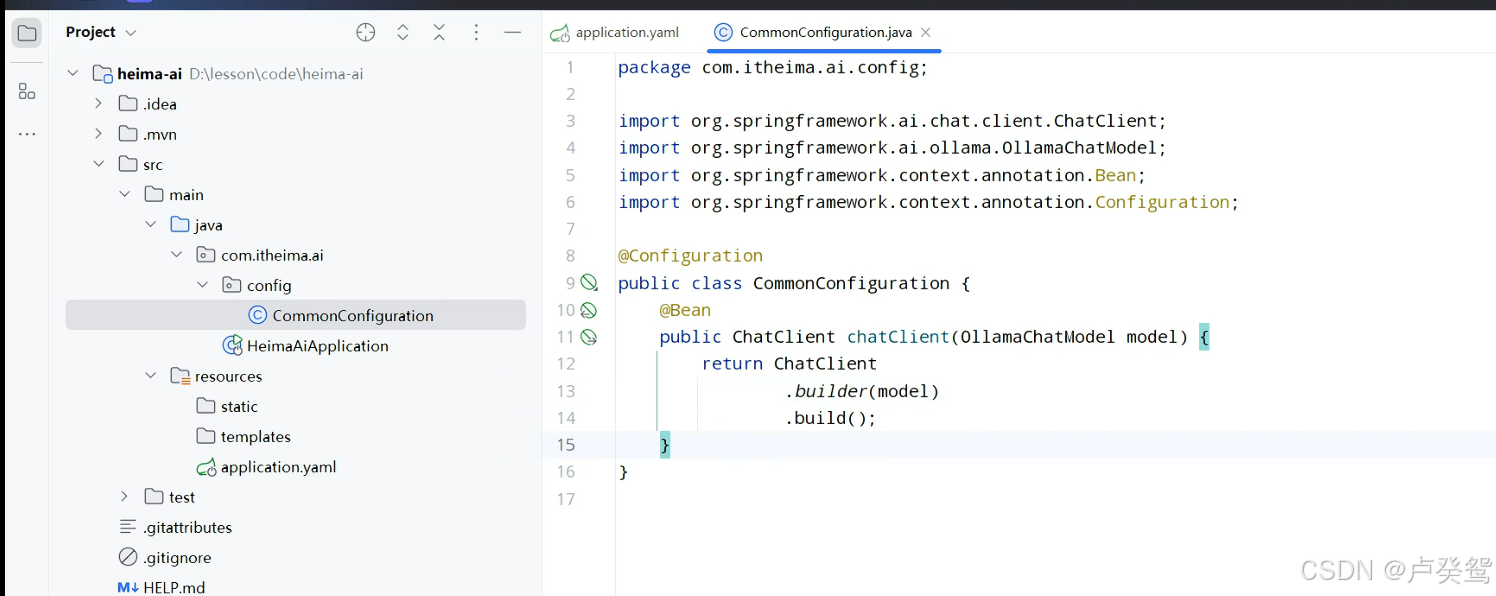1496x596 pixels.
Task: Collapse the java folder
Action: pyautogui.click(x=150, y=224)
